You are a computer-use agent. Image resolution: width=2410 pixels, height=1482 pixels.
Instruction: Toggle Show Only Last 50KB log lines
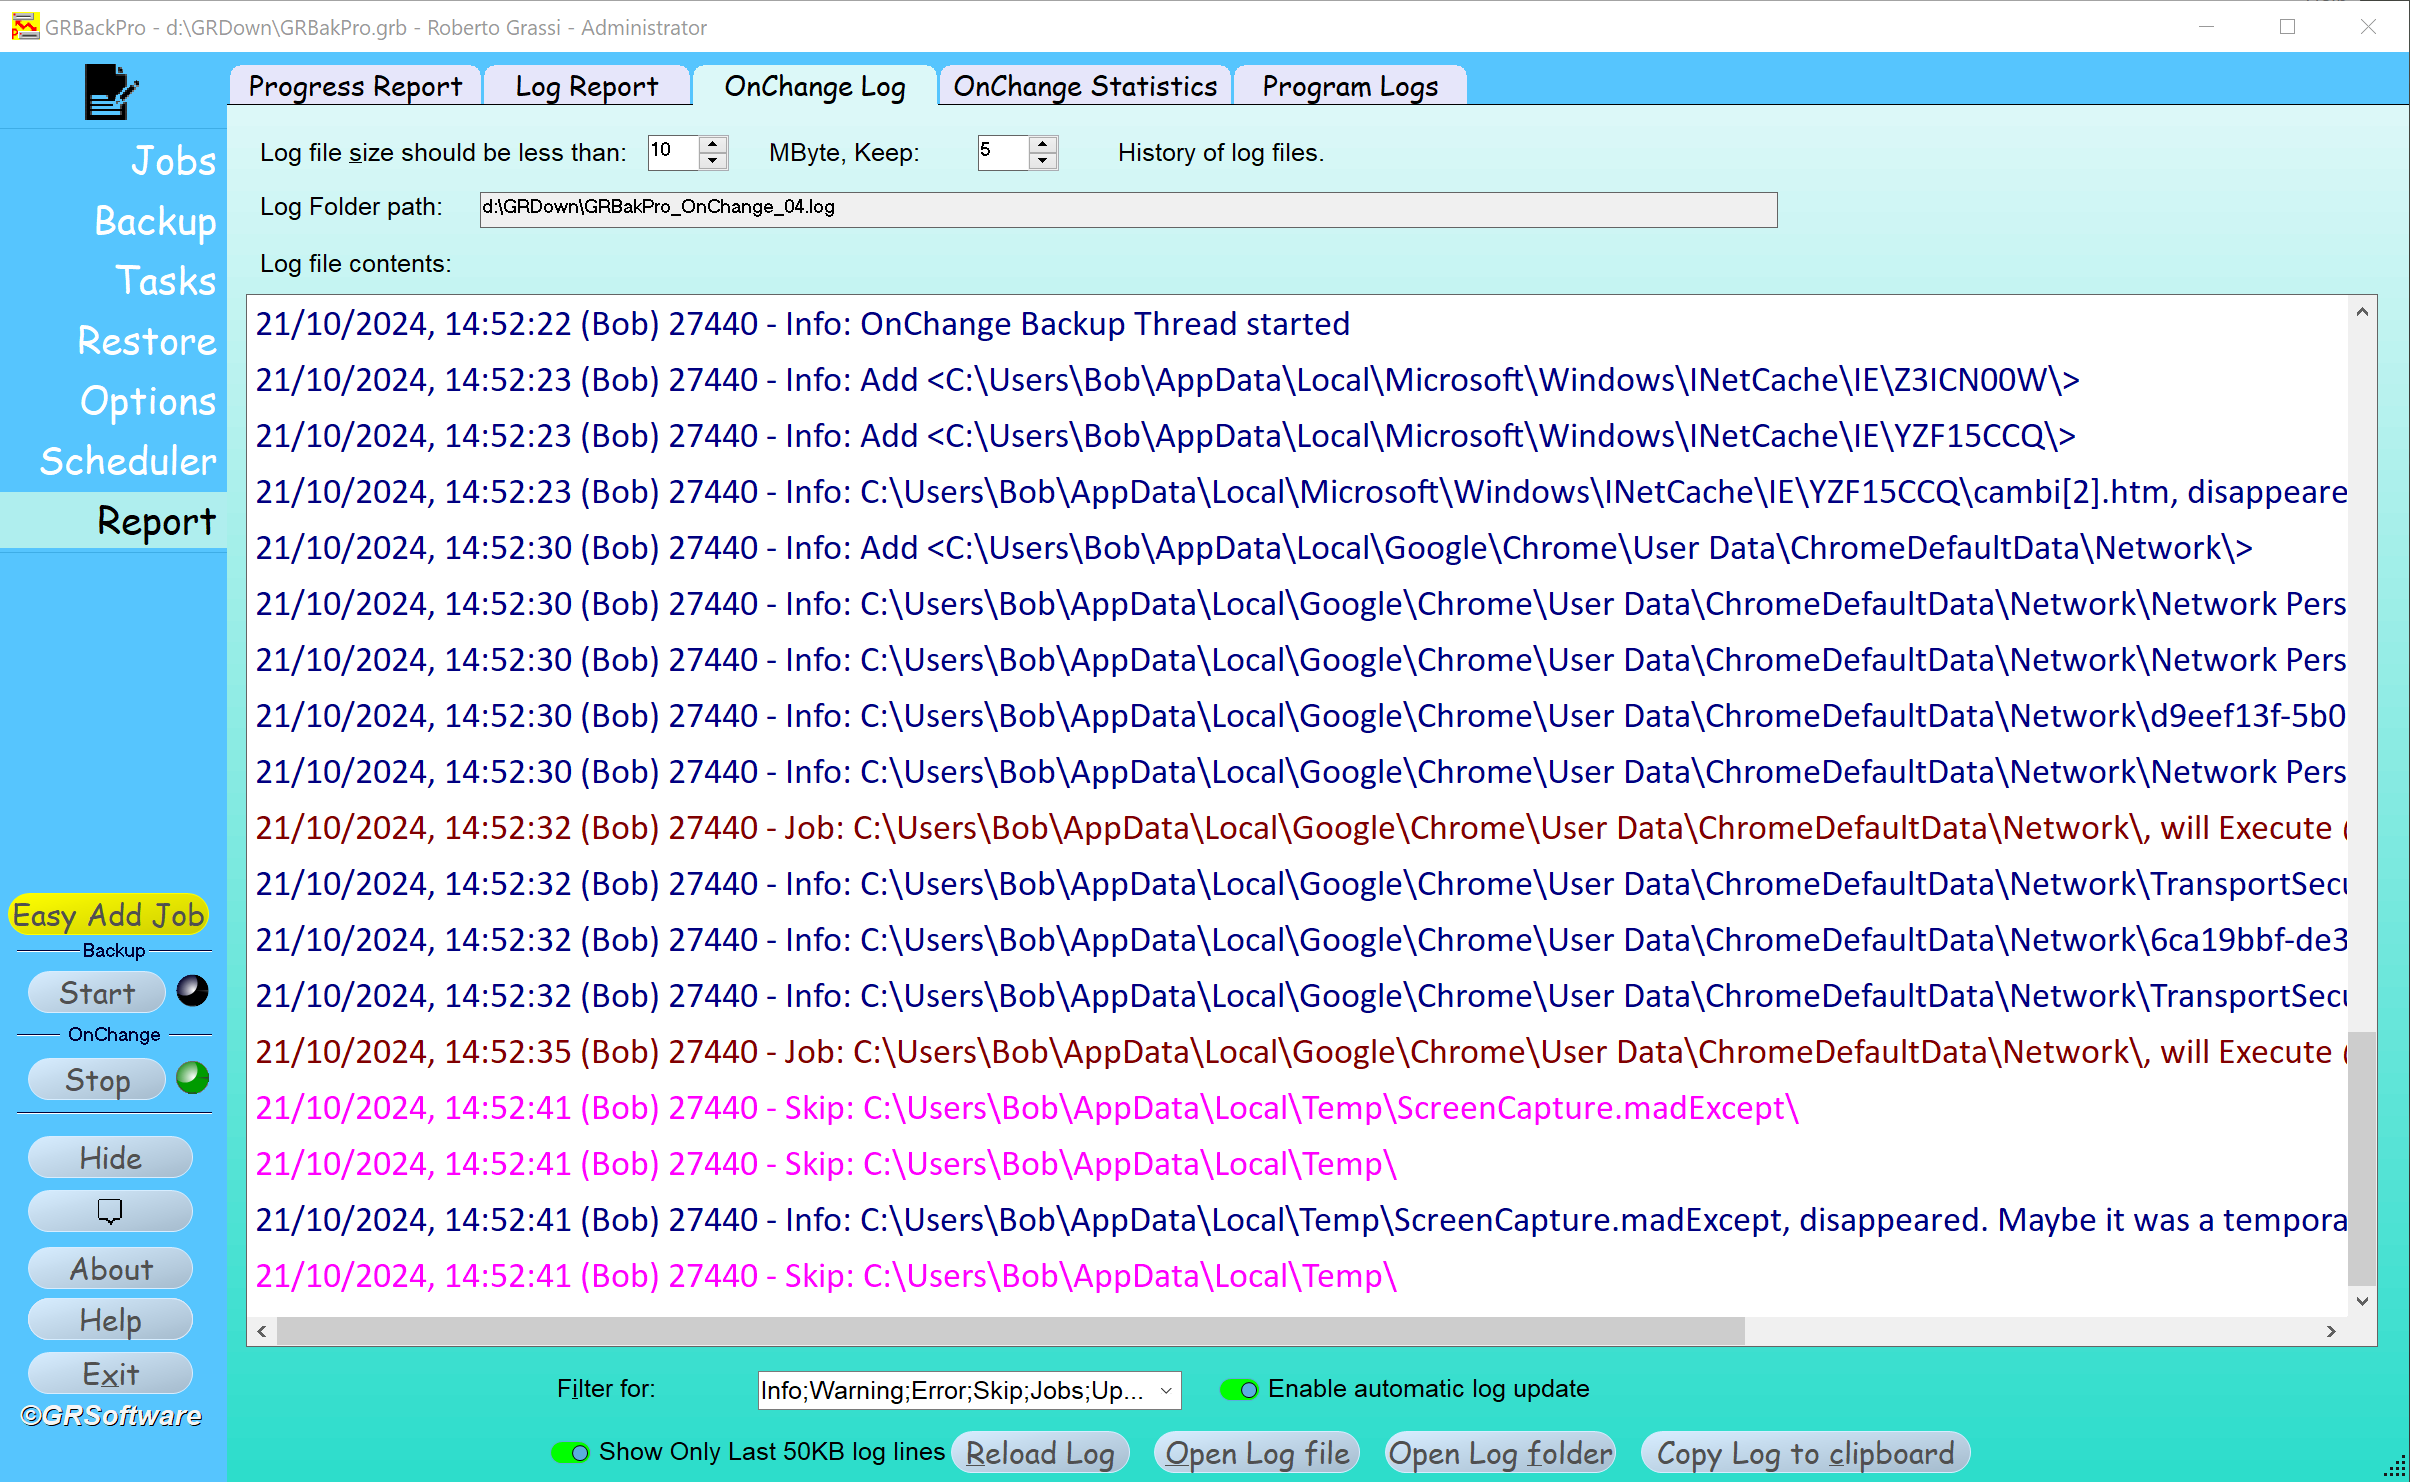pyautogui.click(x=571, y=1452)
